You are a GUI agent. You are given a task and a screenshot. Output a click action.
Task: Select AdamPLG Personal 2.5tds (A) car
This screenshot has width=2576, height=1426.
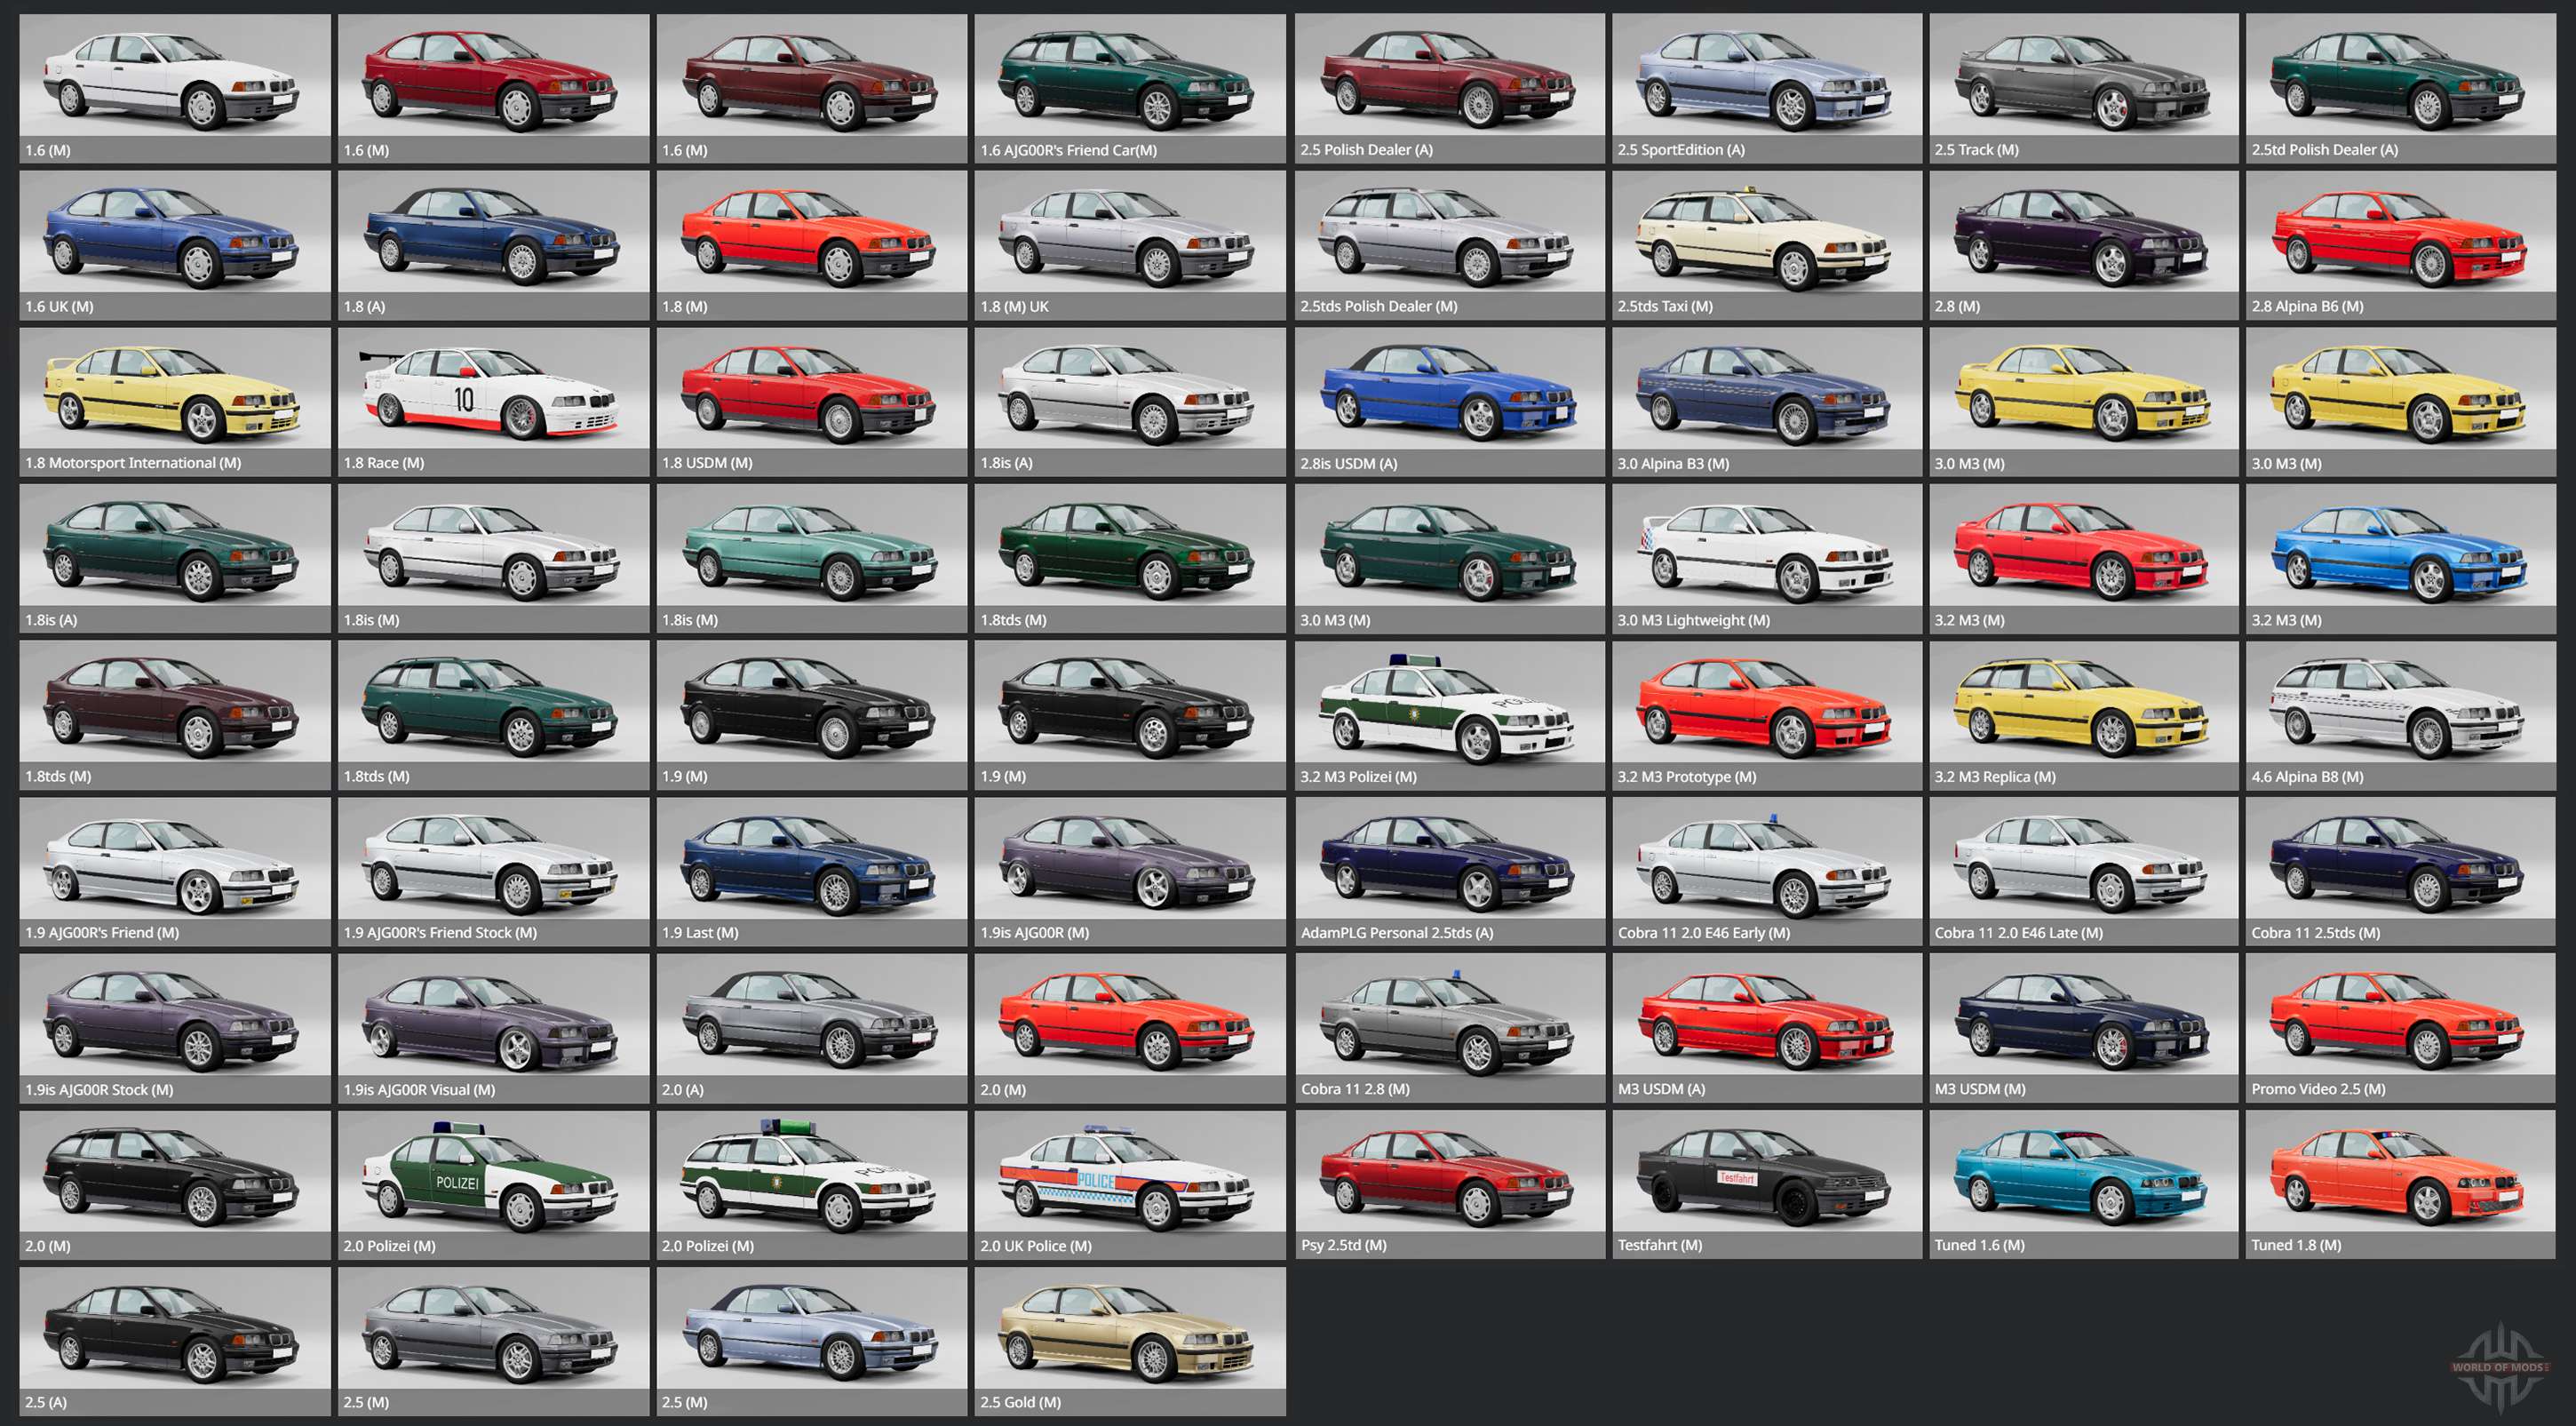1450,872
